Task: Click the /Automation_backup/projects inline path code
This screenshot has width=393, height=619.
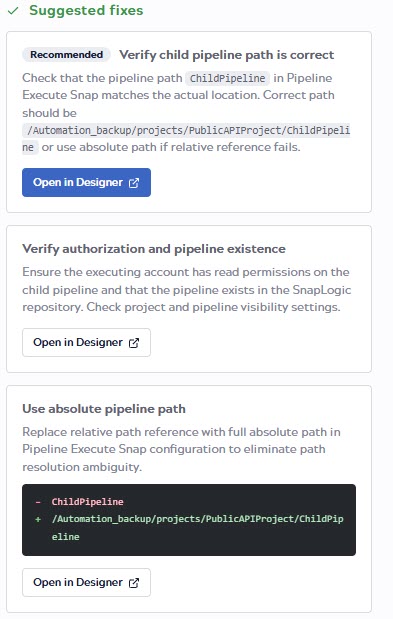Action: (x=186, y=139)
